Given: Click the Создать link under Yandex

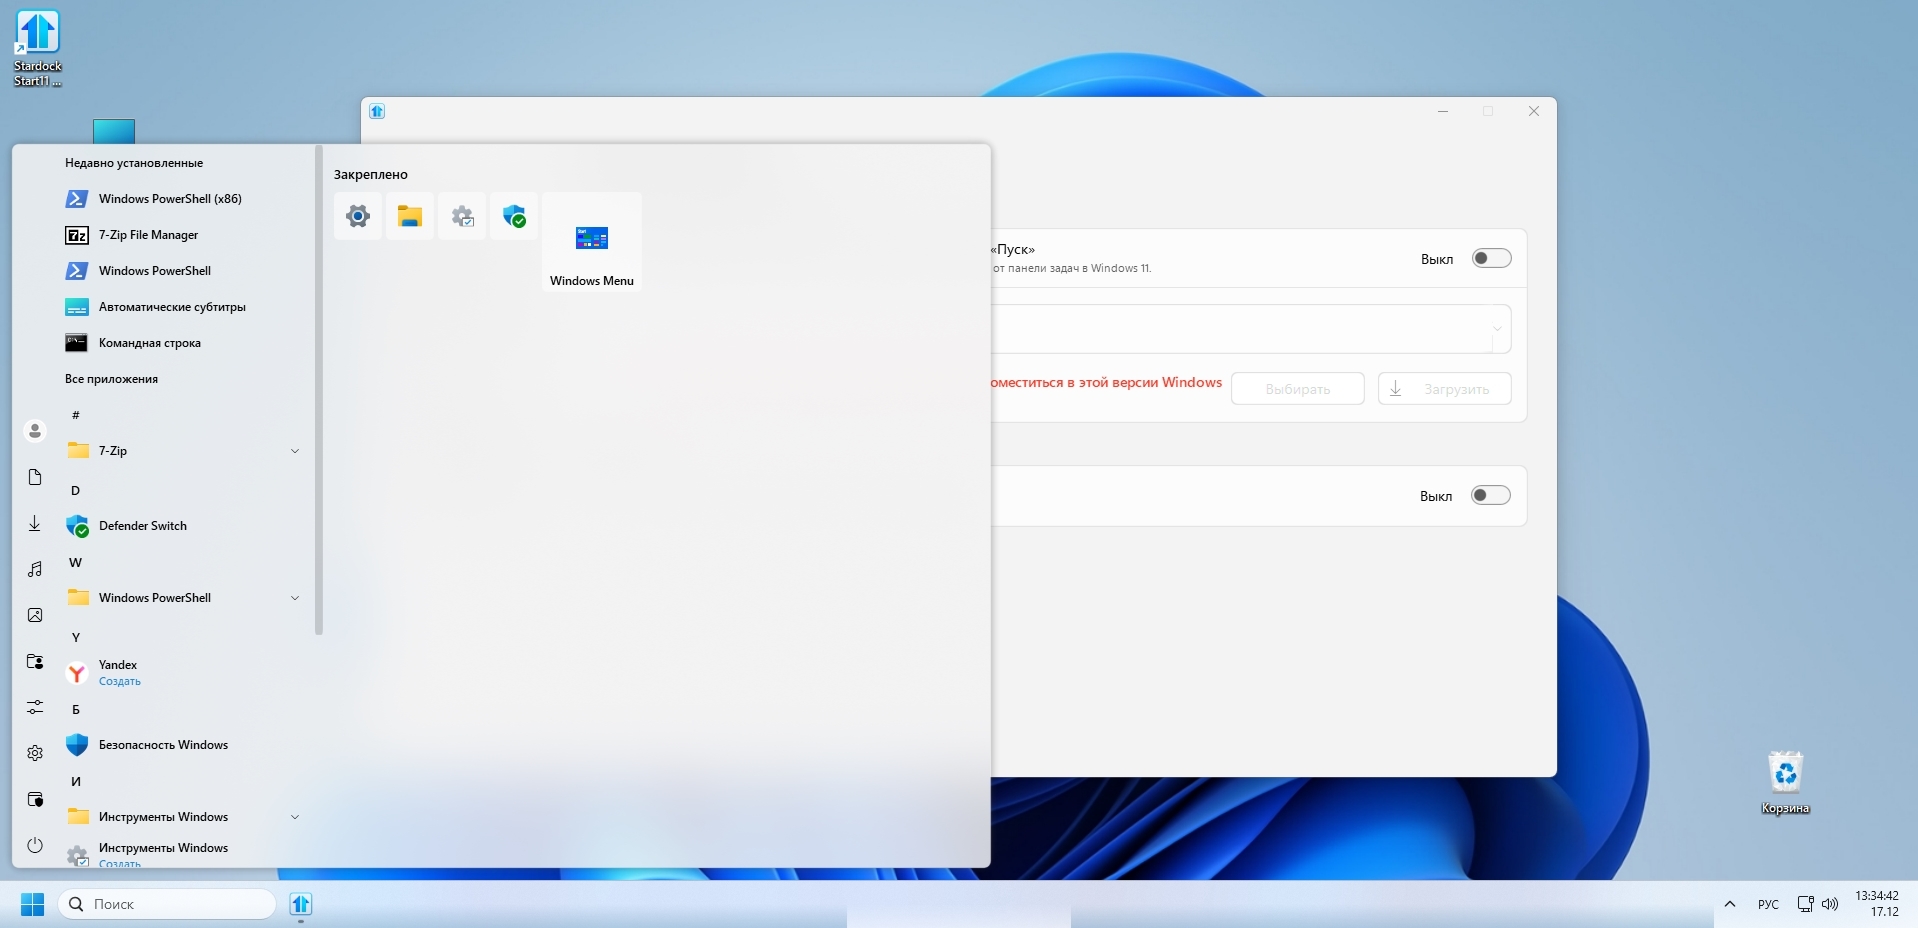Looking at the screenshot, I should tap(120, 682).
